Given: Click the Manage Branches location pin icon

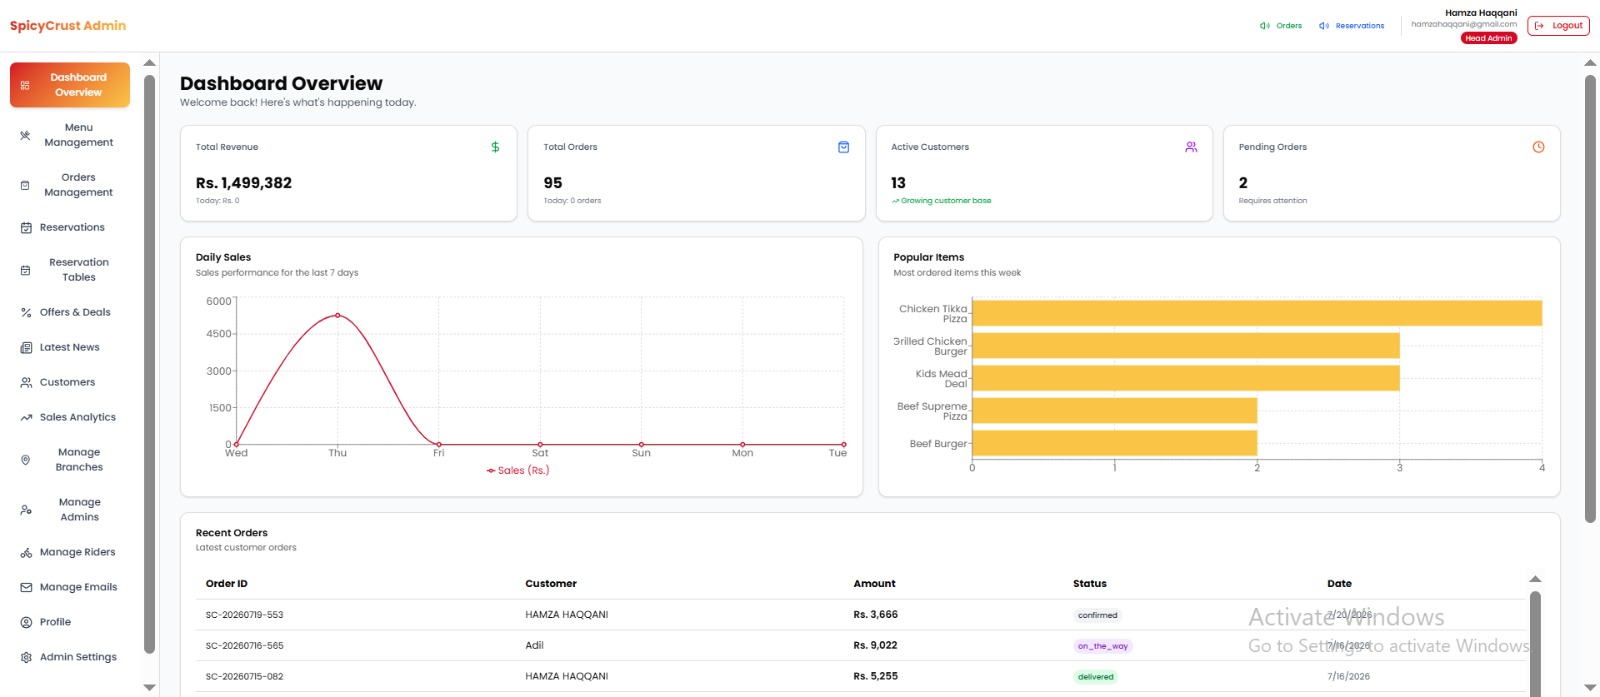Looking at the screenshot, I should point(25,460).
